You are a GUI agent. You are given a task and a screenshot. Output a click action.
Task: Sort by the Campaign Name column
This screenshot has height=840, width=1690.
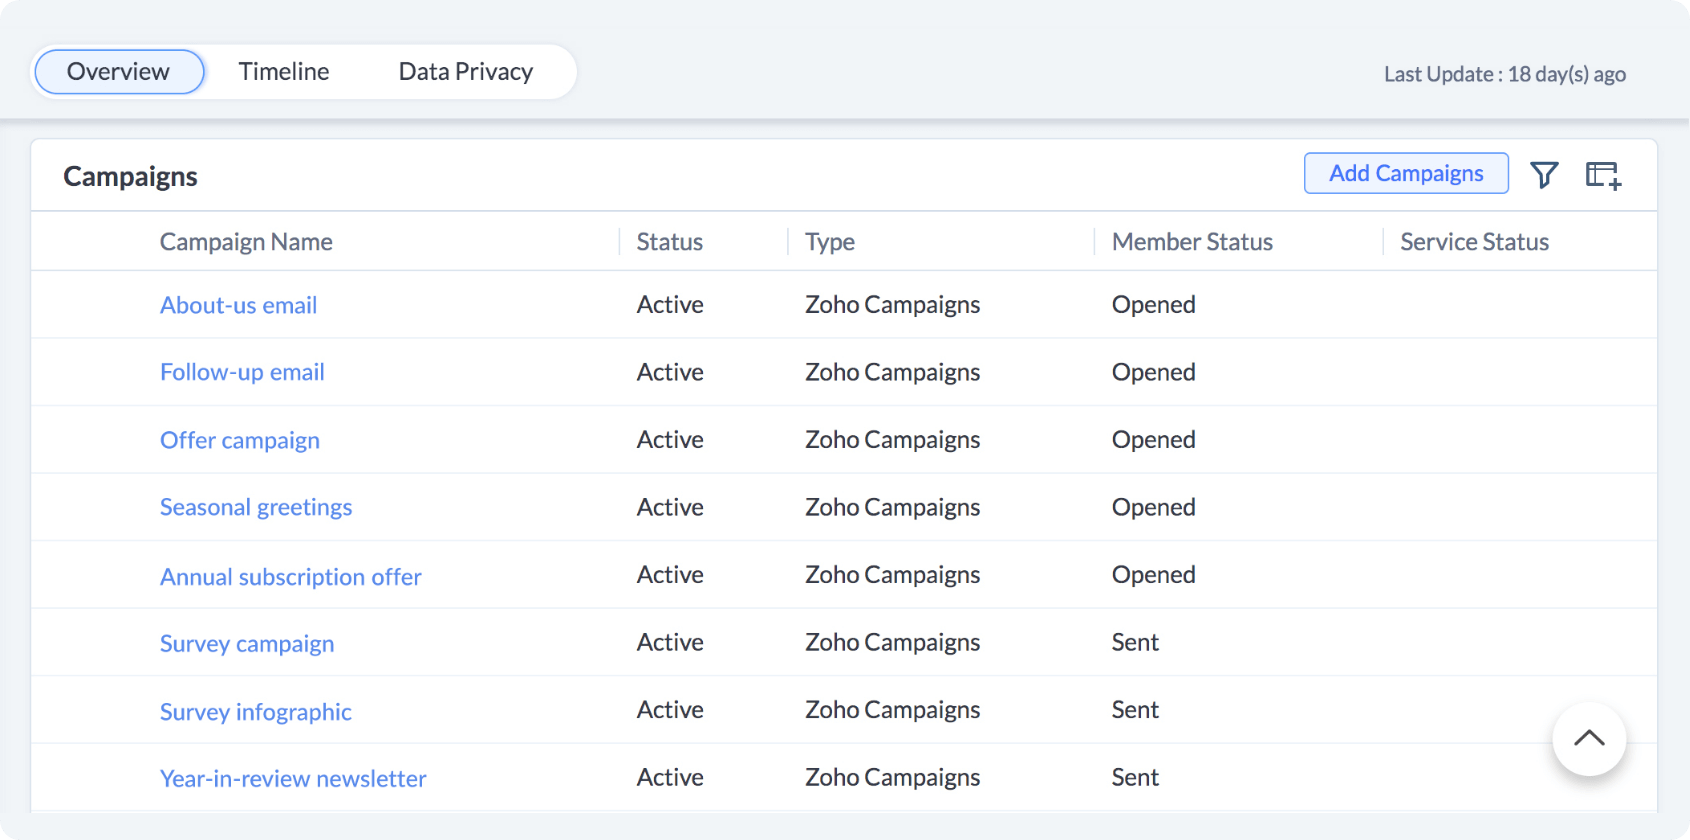(x=245, y=241)
